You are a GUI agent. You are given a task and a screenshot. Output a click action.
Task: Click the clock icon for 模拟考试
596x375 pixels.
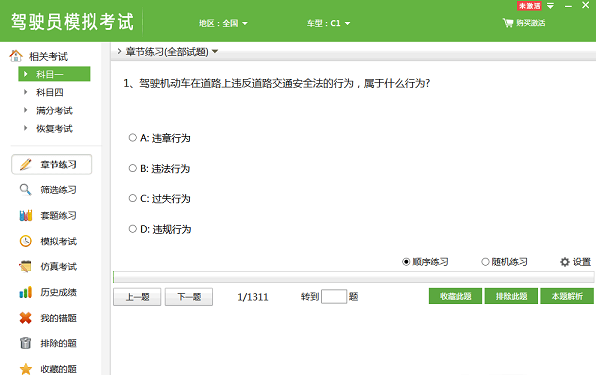pos(25,241)
